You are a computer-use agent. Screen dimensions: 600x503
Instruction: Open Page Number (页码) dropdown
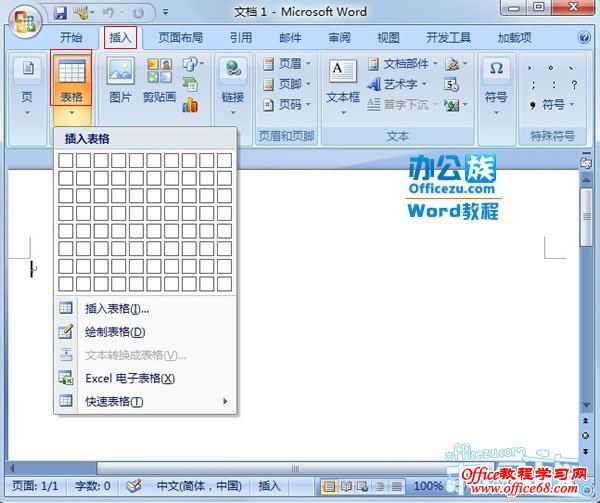point(287,104)
